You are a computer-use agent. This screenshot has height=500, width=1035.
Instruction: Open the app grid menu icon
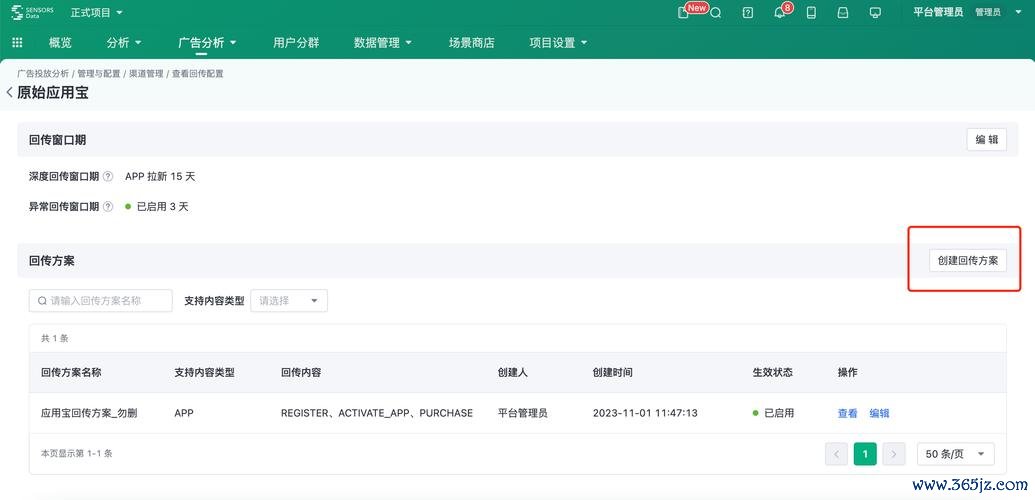coord(17,43)
